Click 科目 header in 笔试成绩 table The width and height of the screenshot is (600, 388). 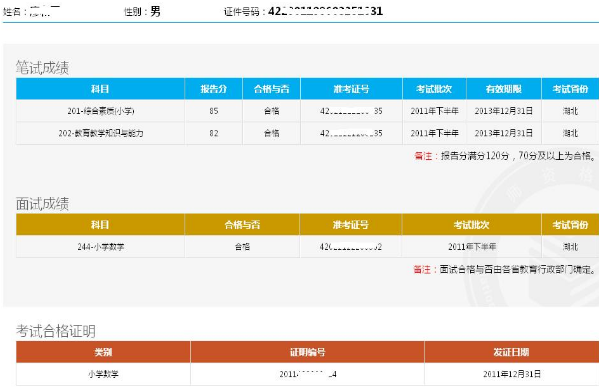tap(100, 89)
